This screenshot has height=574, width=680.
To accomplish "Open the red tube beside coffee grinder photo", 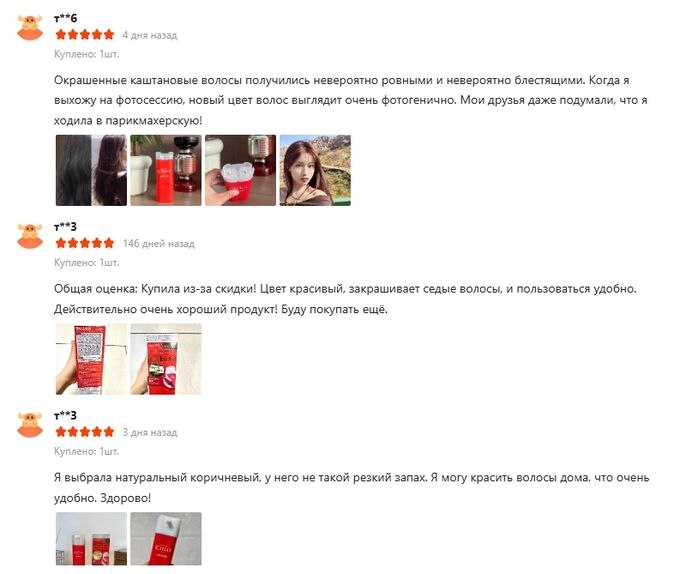I will point(166,170).
